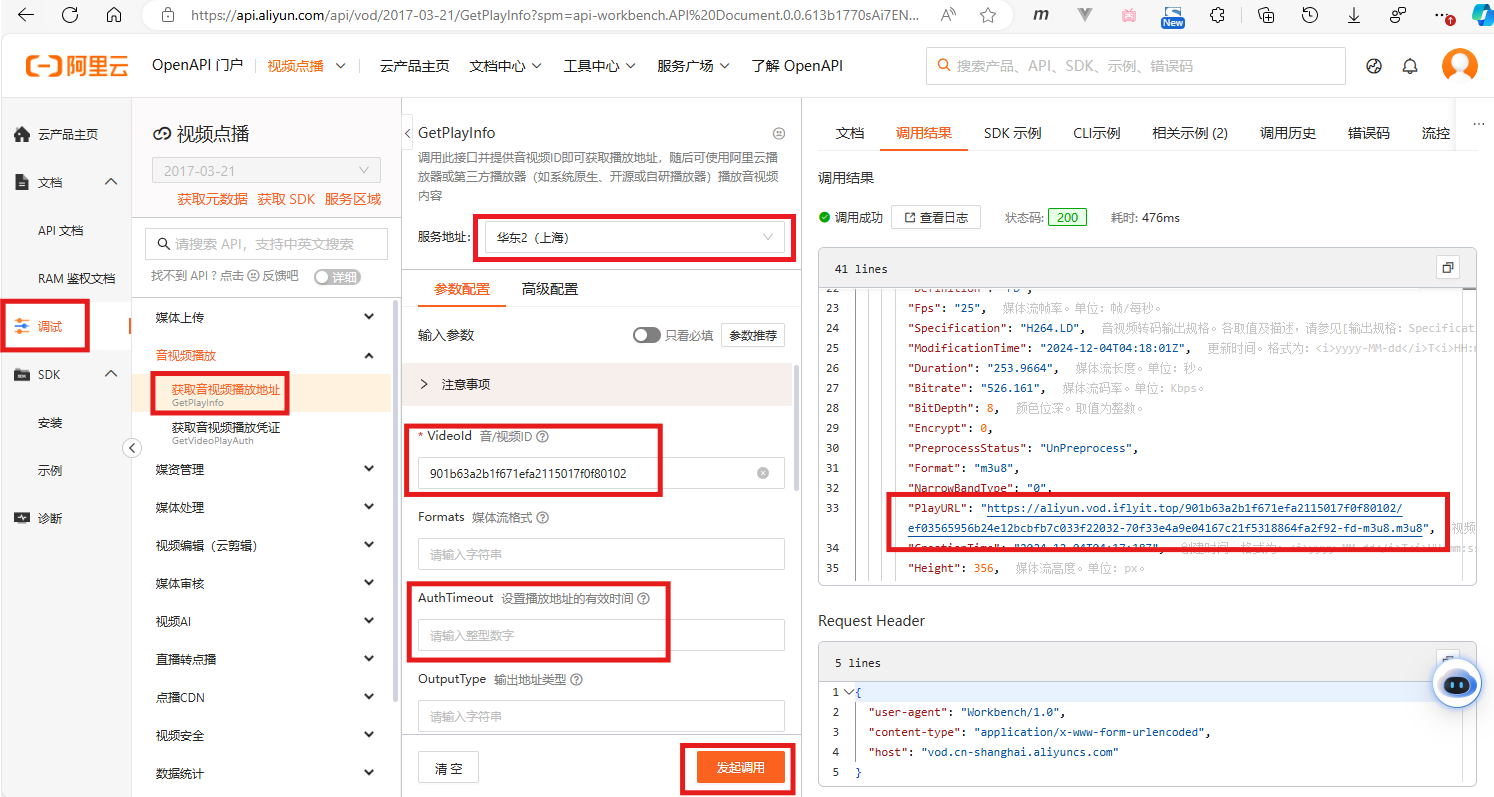Viewport: 1494px width, 797px height.
Task: Copy the result code with copy icon
Action: point(1447,267)
